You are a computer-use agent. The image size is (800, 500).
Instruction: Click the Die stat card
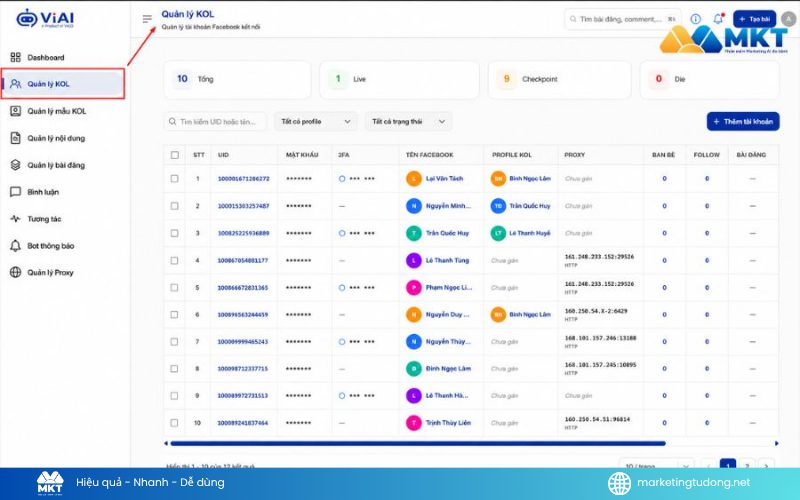pyautogui.click(x=710, y=79)
